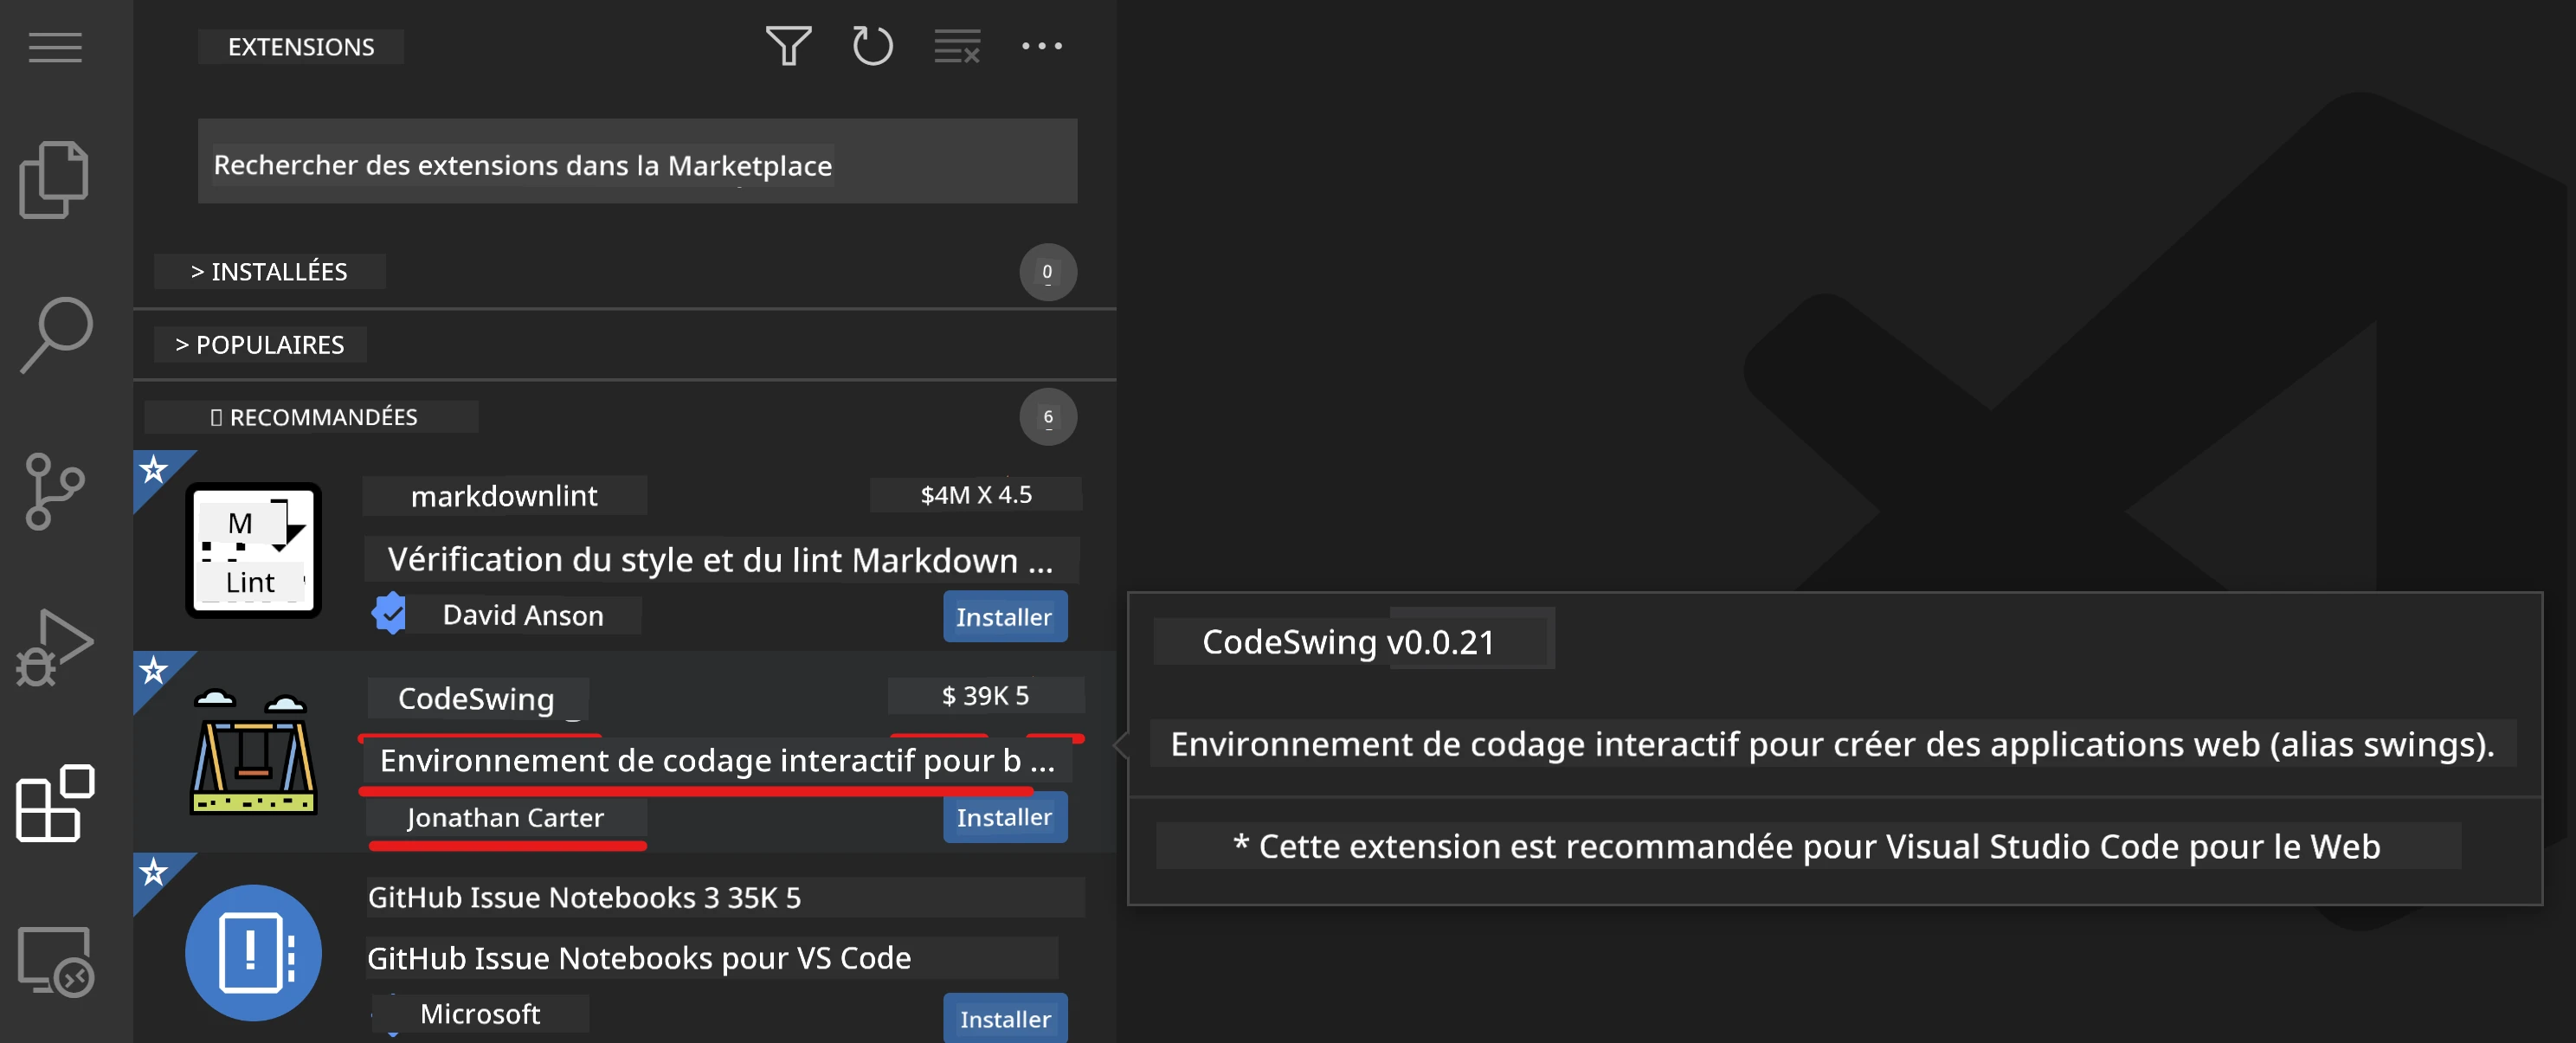Open the Explorer view in activity bar
The height and width of the screenshot is (1043, 2576).
54,180
